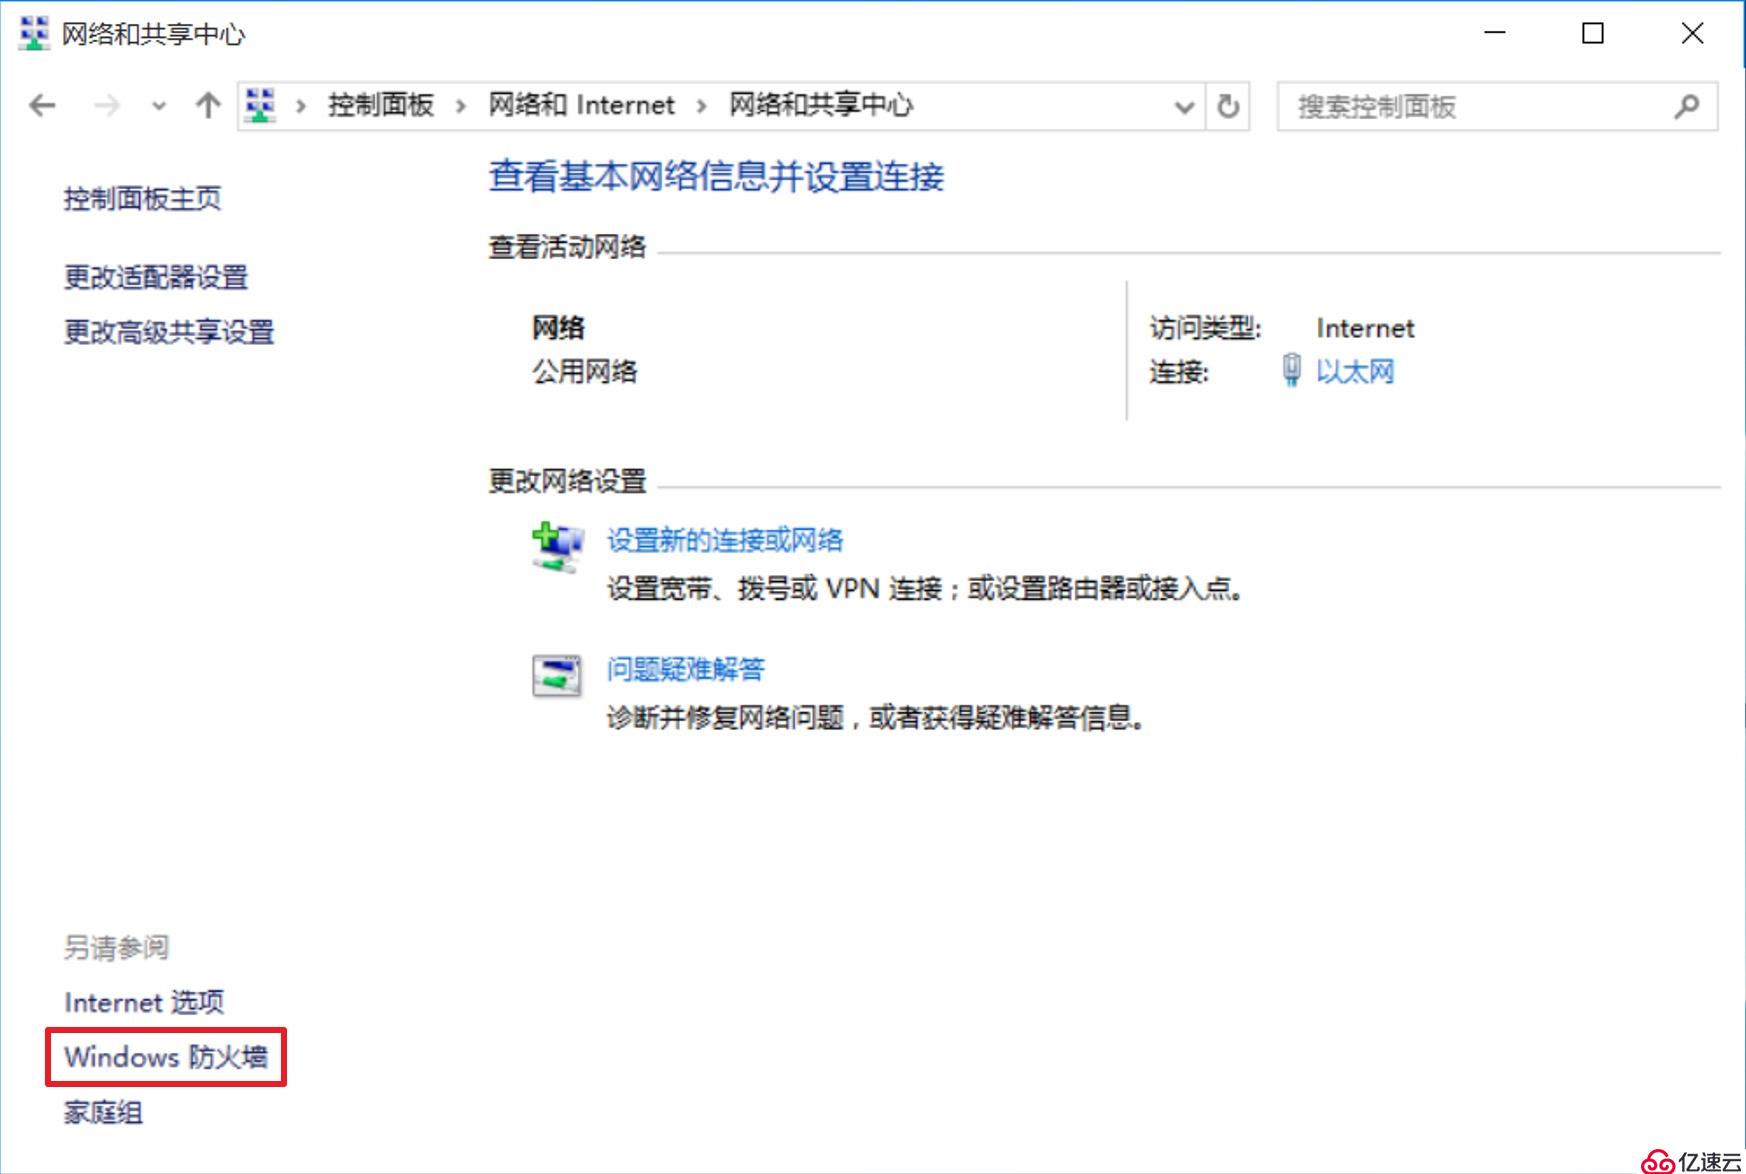Maximize the 网络和共享中心 window

click(1593, 33)
